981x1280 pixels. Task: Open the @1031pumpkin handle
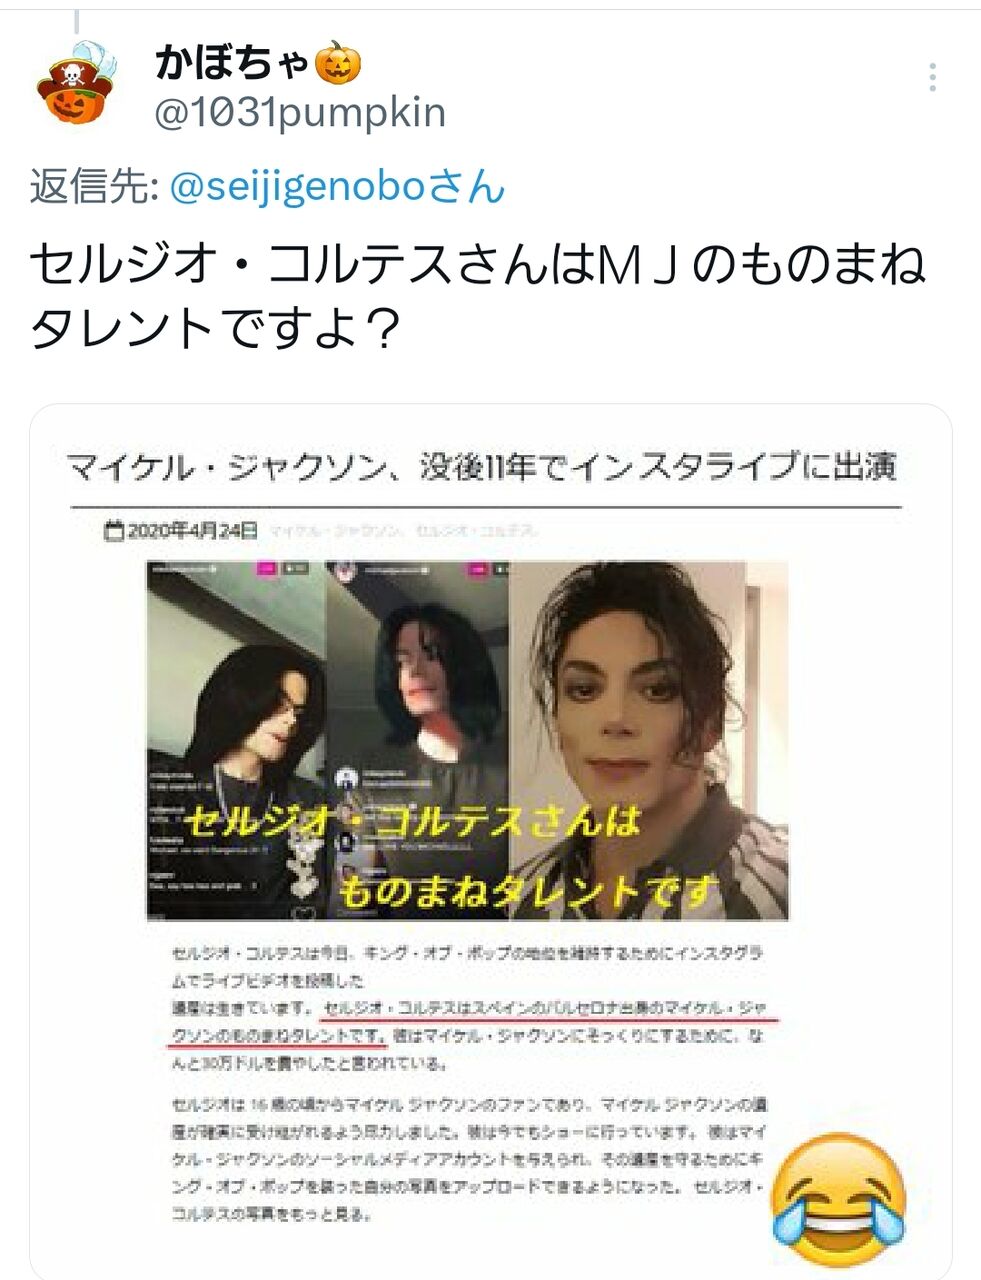[x=300, y=113]
